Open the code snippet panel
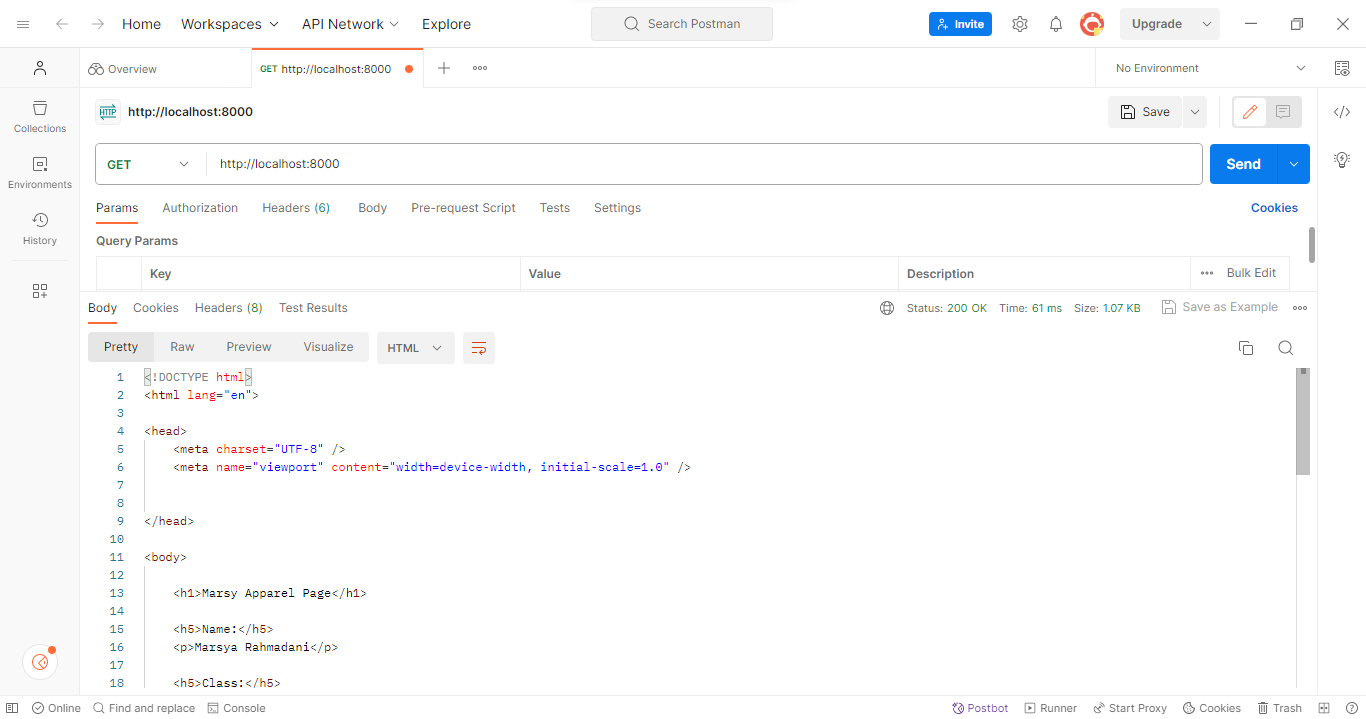1366x719 pixels. point(1341,112)
